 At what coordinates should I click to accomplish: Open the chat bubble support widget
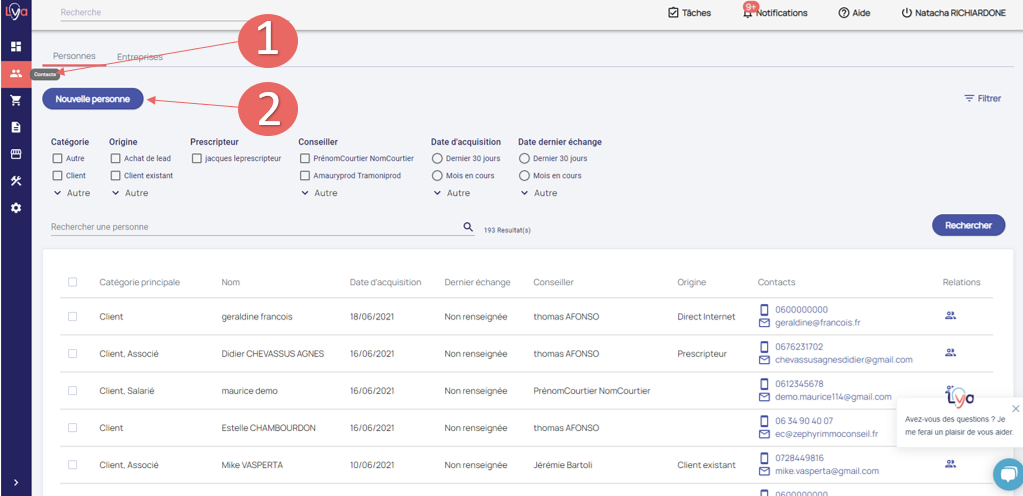click(x=1005, y=473)
